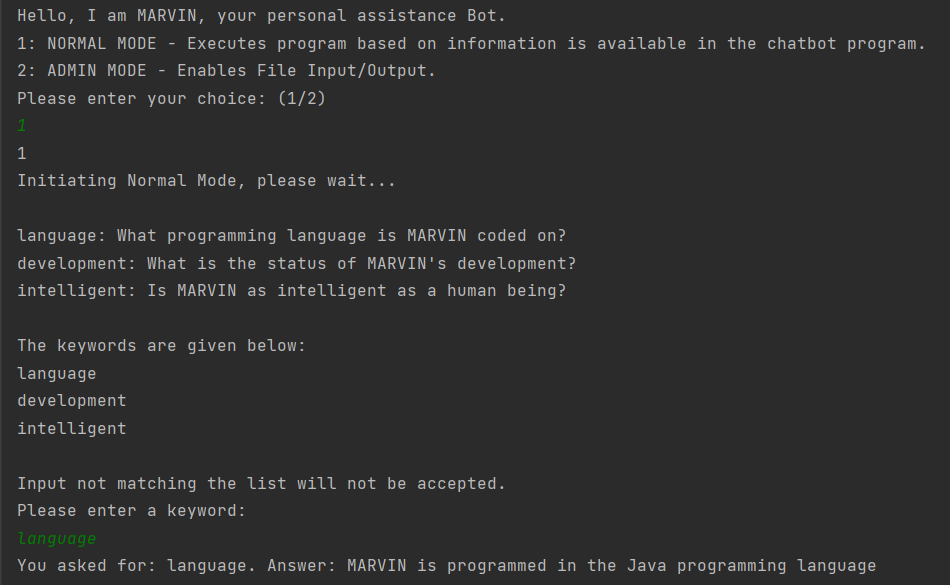
Task: Click the white echoed '1' line
Action: pyautogui.click(x=22, y=154)
